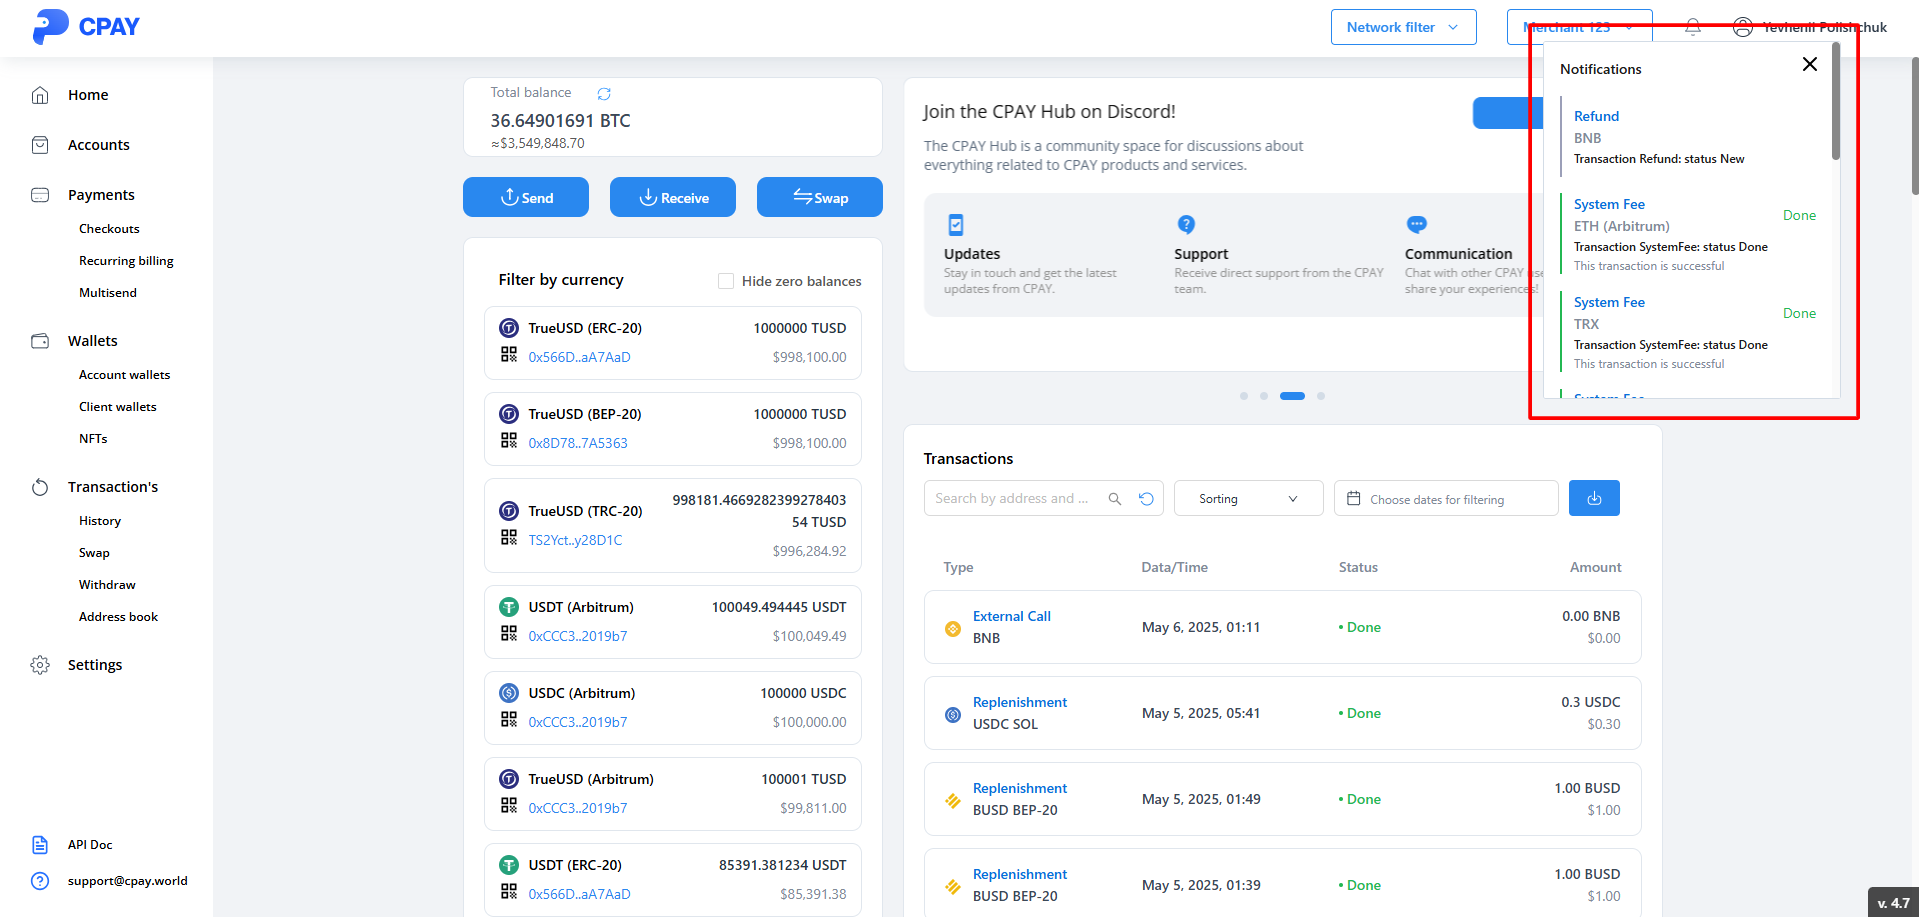The image size is (1919, 917).
Task: Download the transactions export
Action: 1594,498
